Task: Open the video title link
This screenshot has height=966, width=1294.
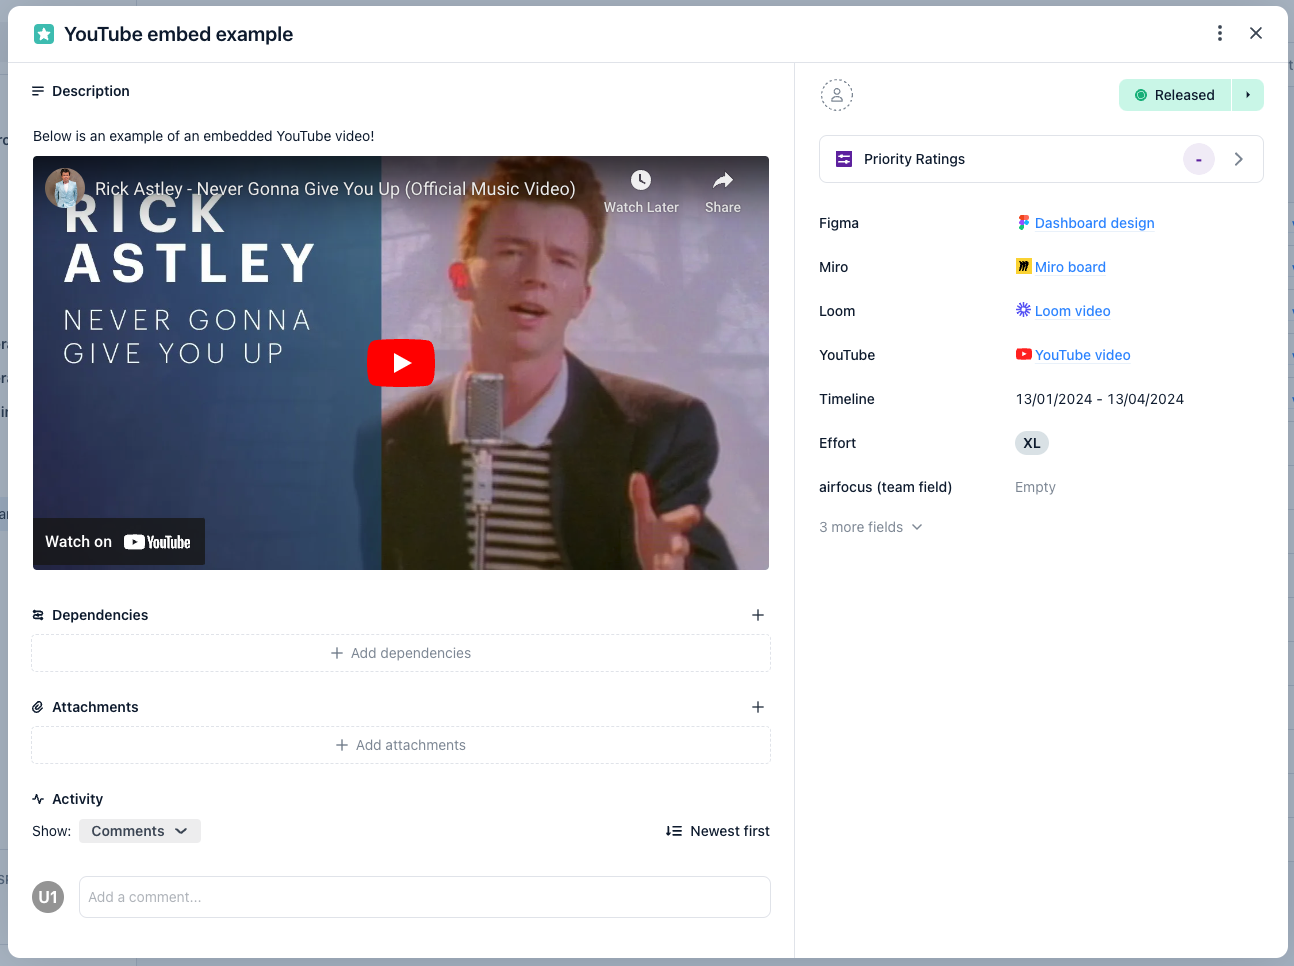Action: pyautogui.click(x=335, y=188)
